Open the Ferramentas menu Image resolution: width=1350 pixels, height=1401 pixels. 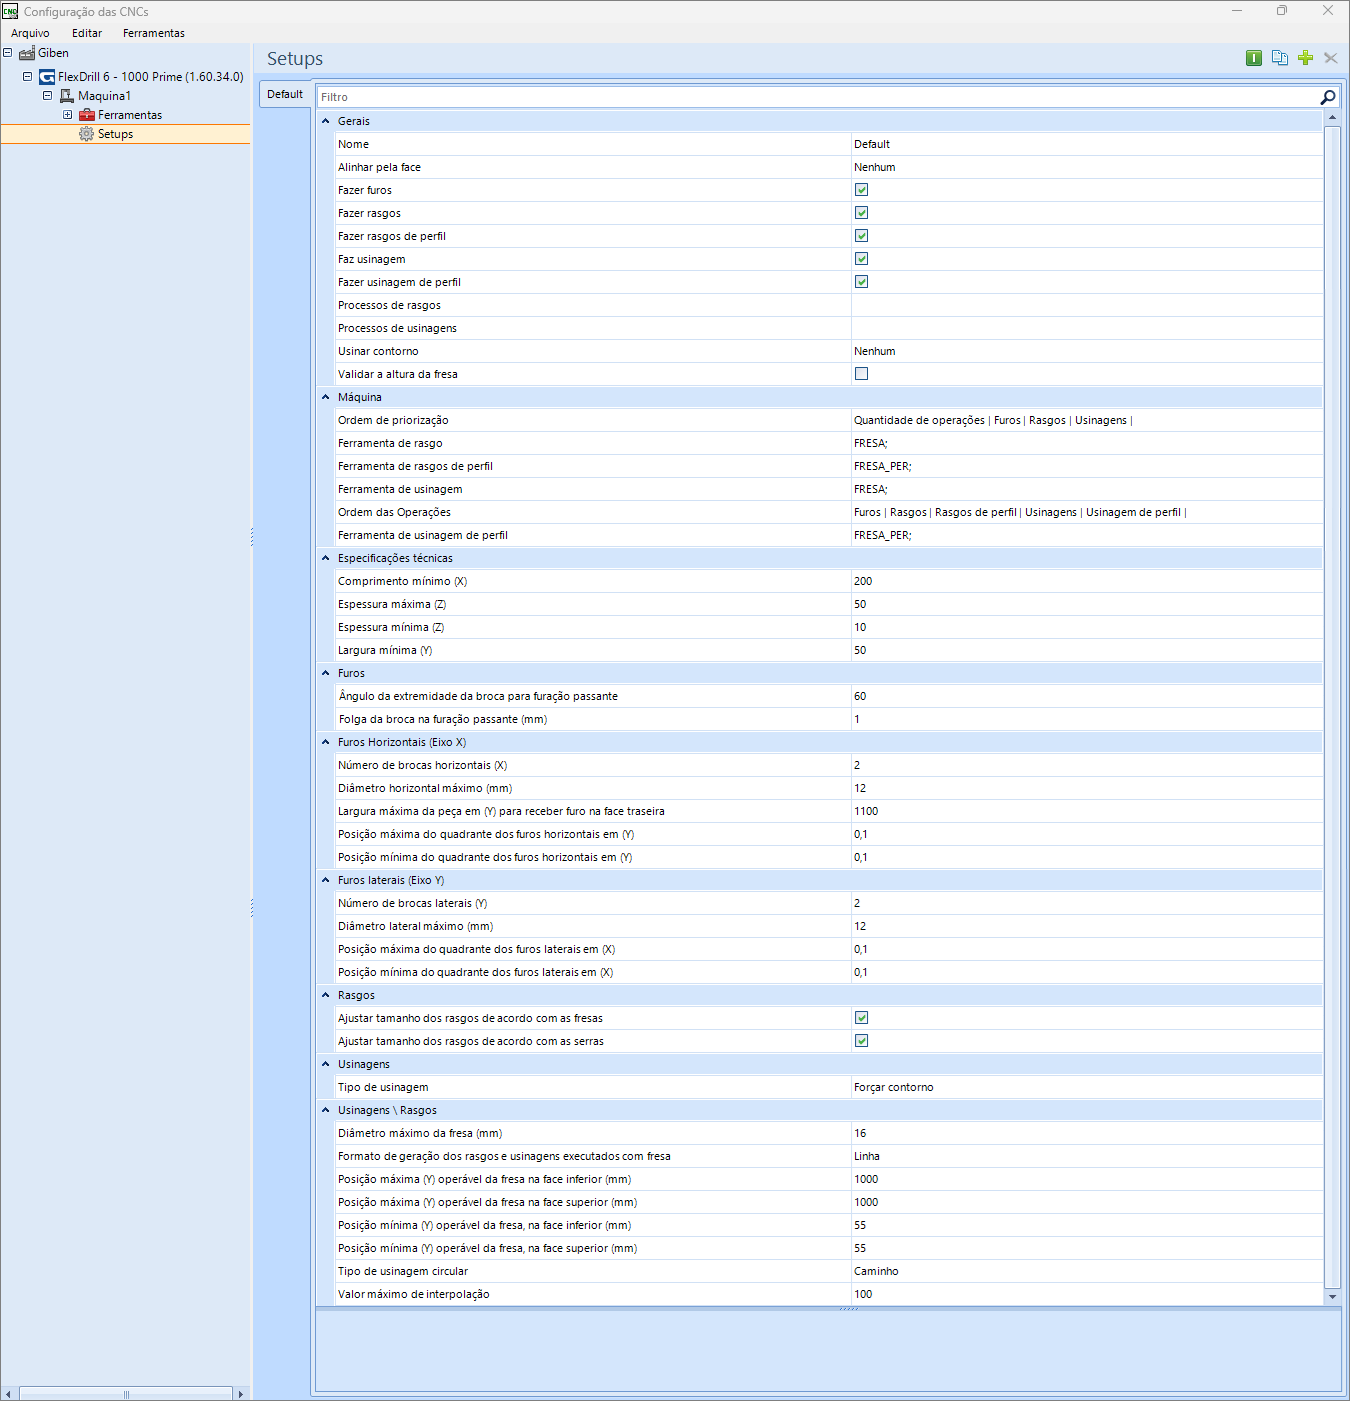tap(154, 33)
